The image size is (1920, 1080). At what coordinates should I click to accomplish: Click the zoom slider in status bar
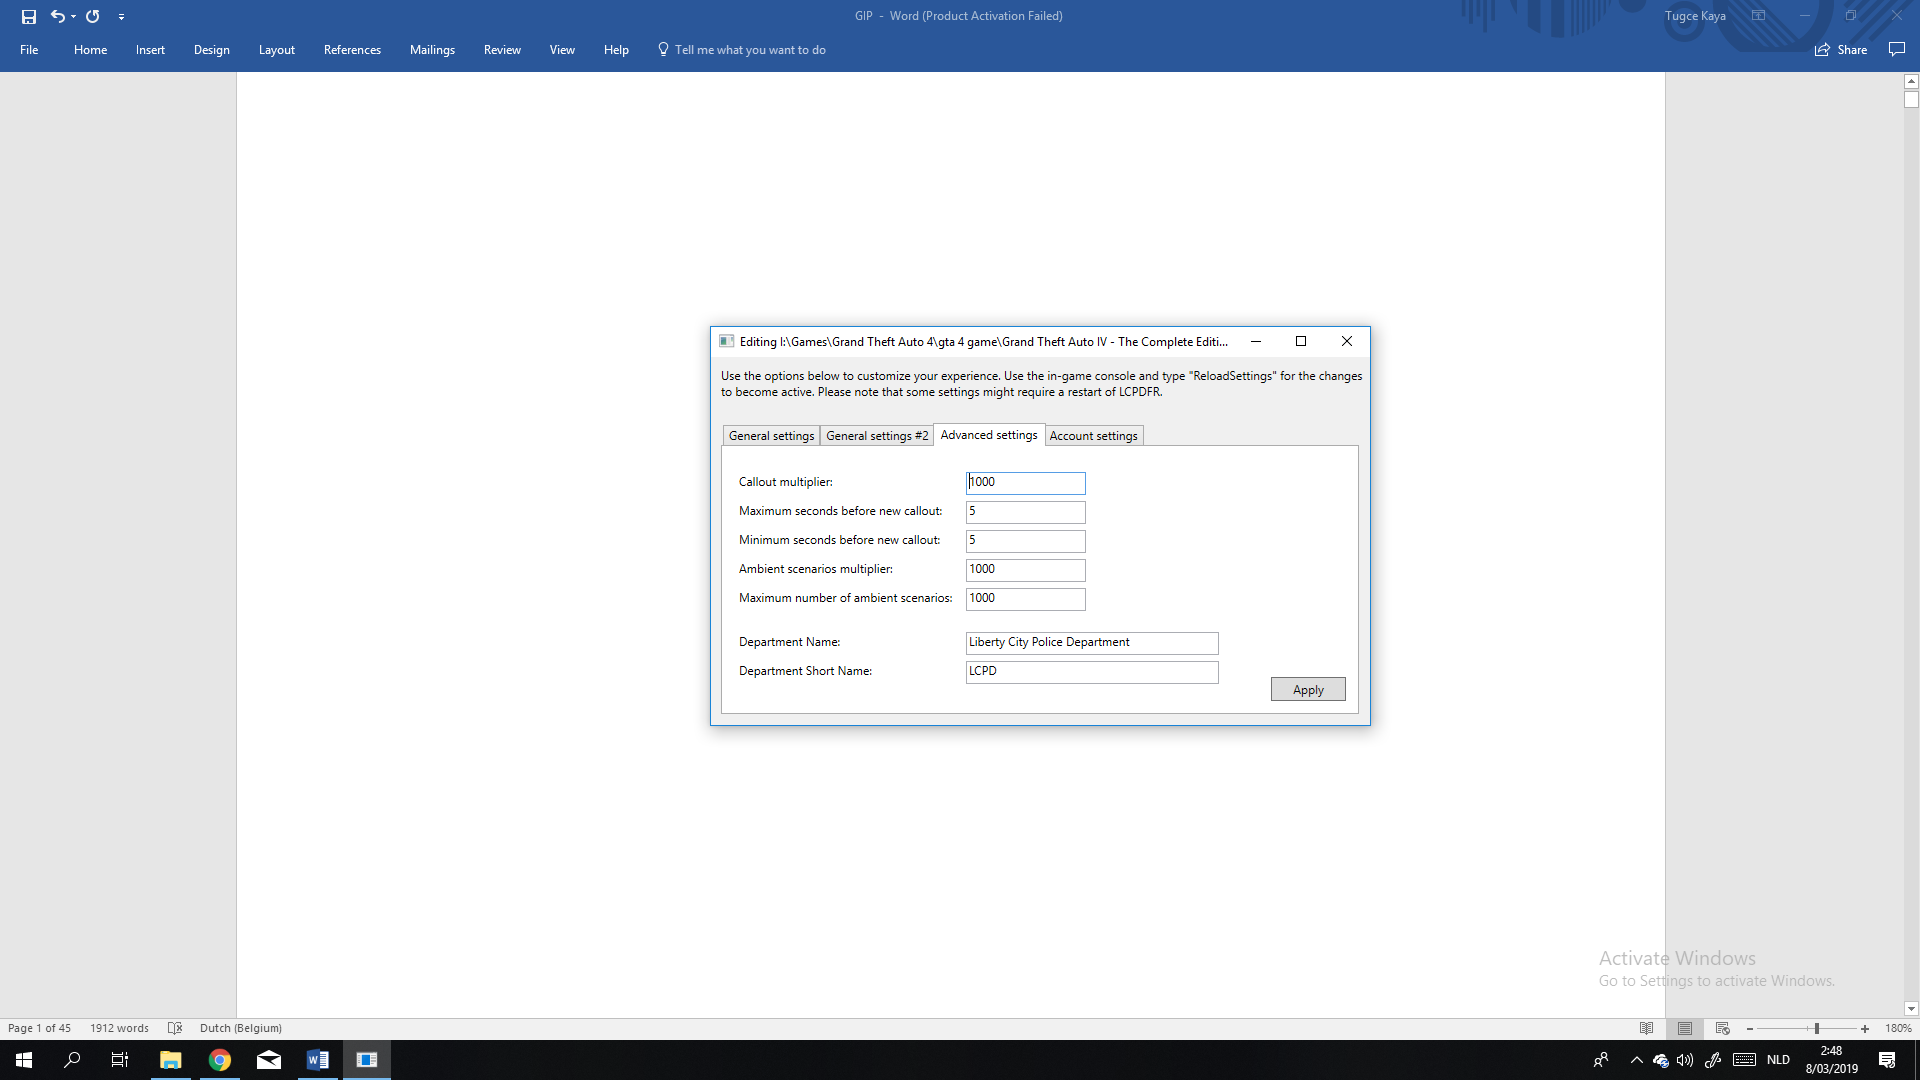point(1816,1028)
